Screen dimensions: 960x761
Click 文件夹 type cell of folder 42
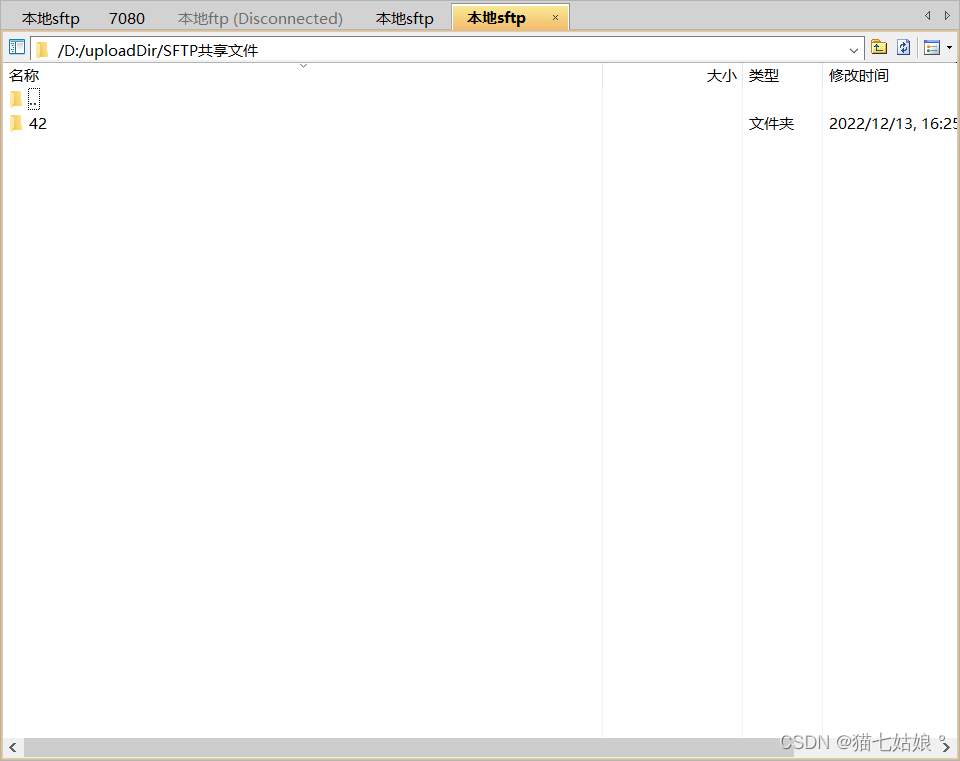[771, 124]
